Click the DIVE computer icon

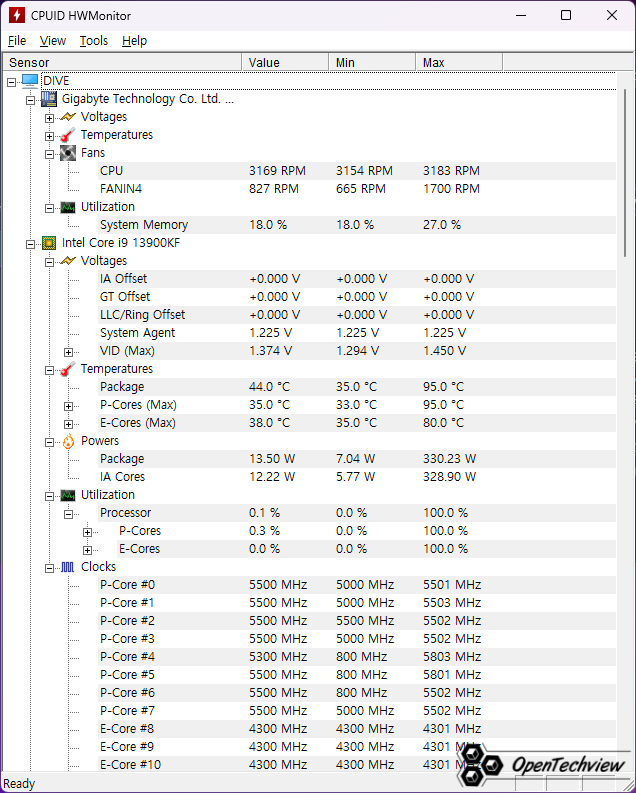30,81
